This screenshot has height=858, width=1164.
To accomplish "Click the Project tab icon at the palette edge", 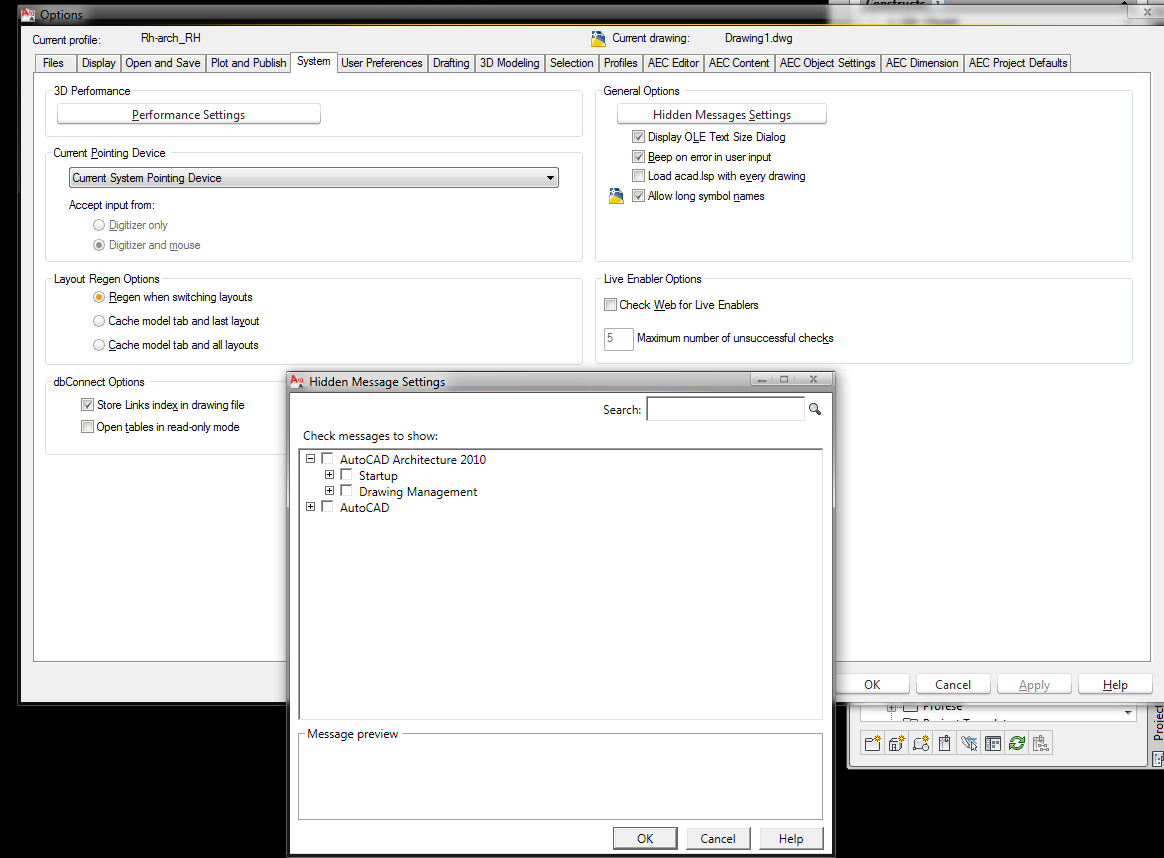I will tap(1157, 759).
